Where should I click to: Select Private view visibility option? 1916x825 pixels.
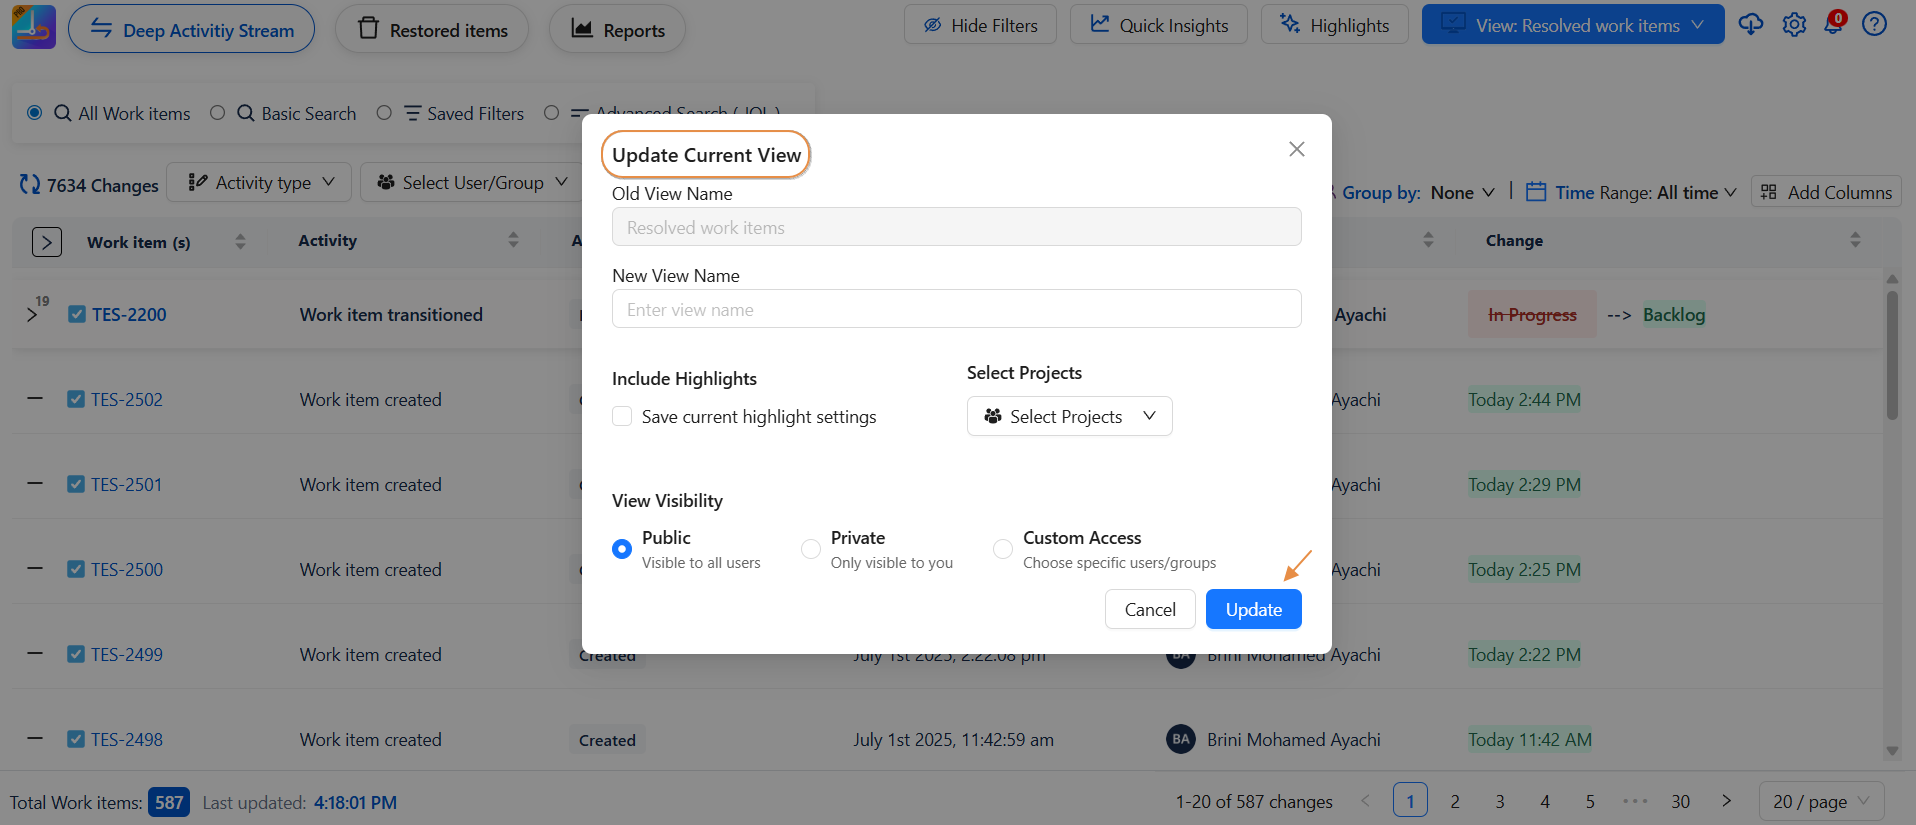coord(811,549)
